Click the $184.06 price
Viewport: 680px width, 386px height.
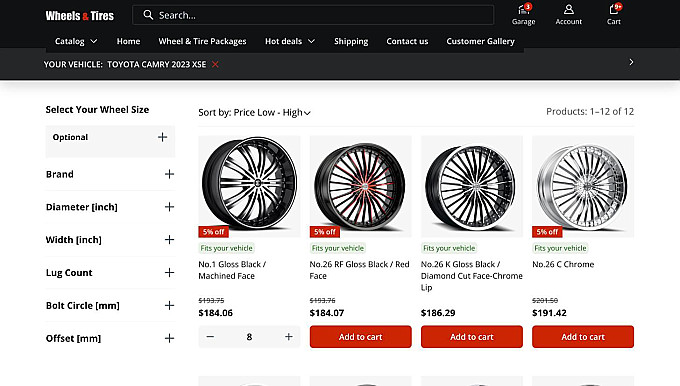tap(216, 313)
